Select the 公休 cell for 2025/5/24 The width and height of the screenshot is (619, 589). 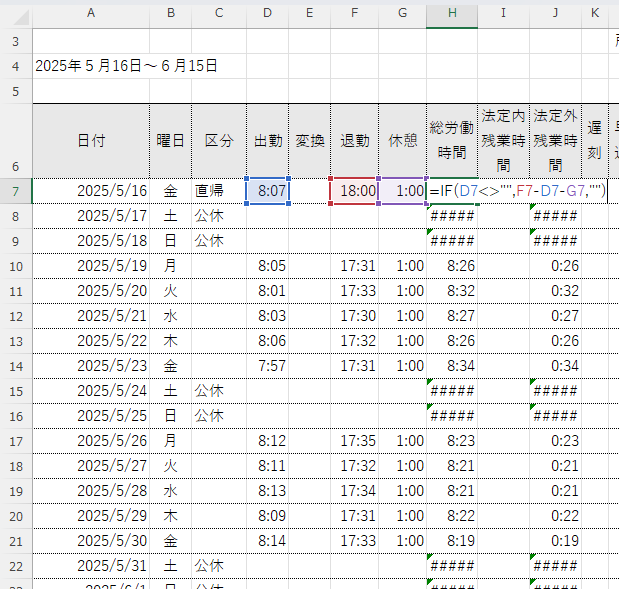pyautogui.click(x=218, y=390)
